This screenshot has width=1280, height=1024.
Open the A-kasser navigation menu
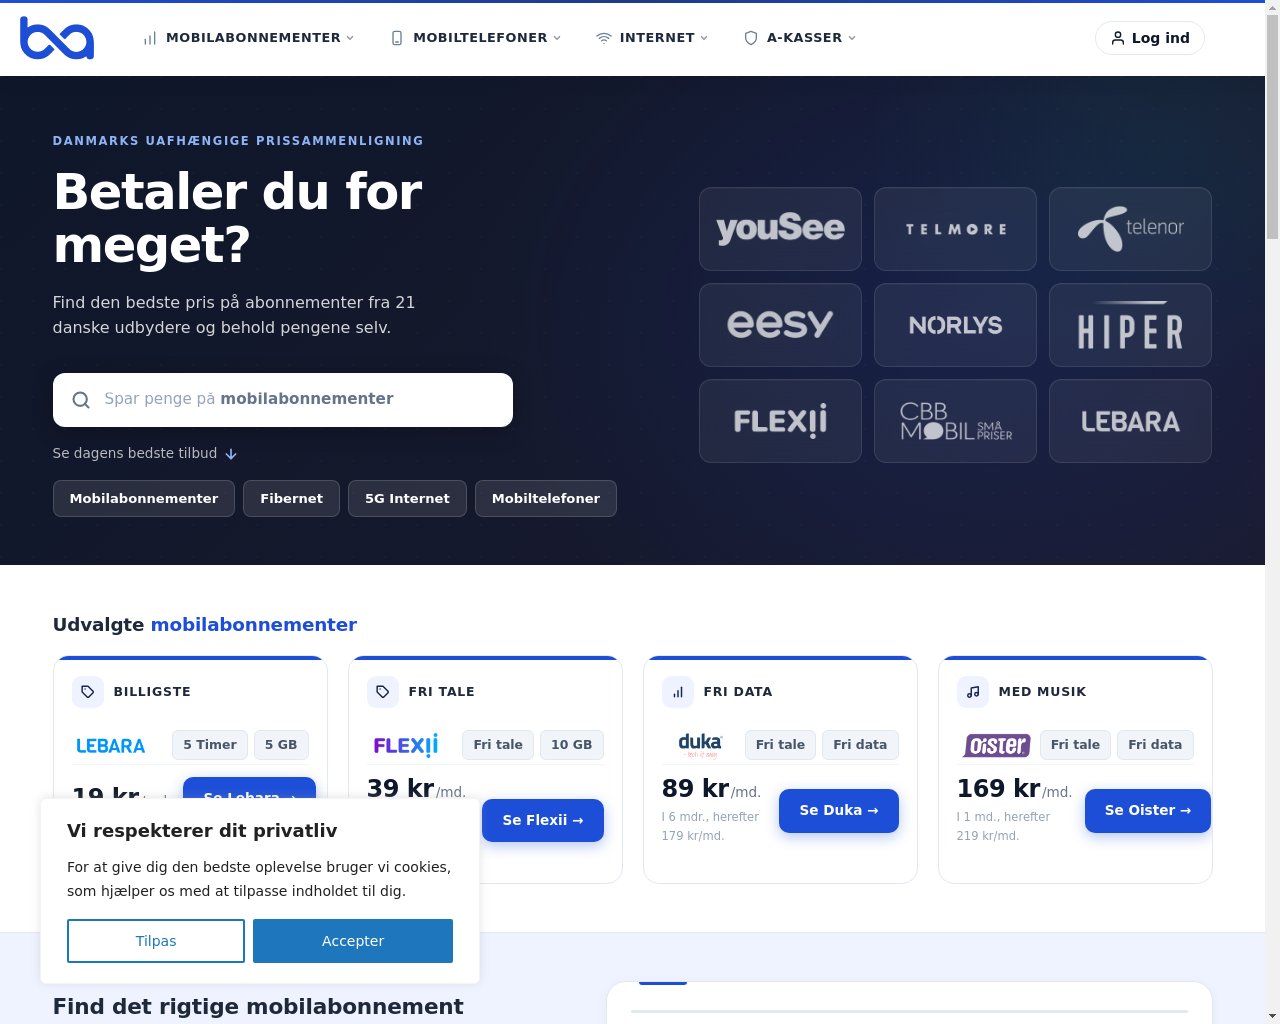pos(800,38)
